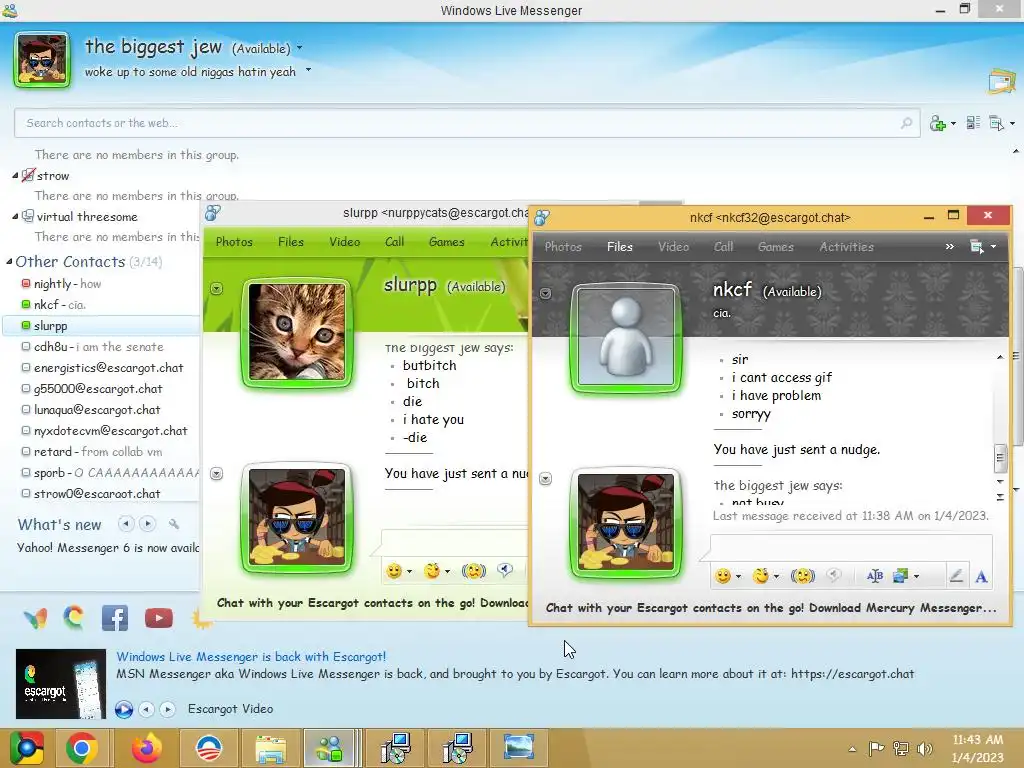Show hidden tray icons arrow

pyautogui.click(x=852, y=749)
